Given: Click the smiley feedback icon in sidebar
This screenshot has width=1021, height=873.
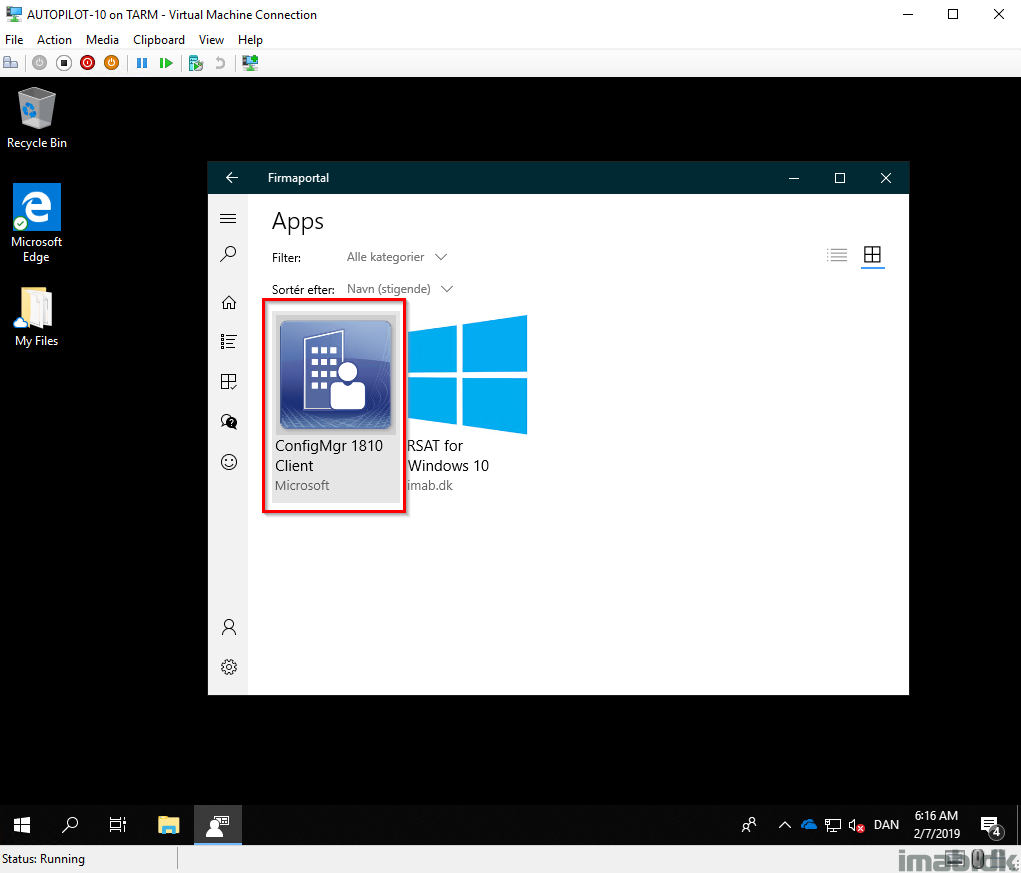Looking at the screenshot, I should click(x=229, y=462).
